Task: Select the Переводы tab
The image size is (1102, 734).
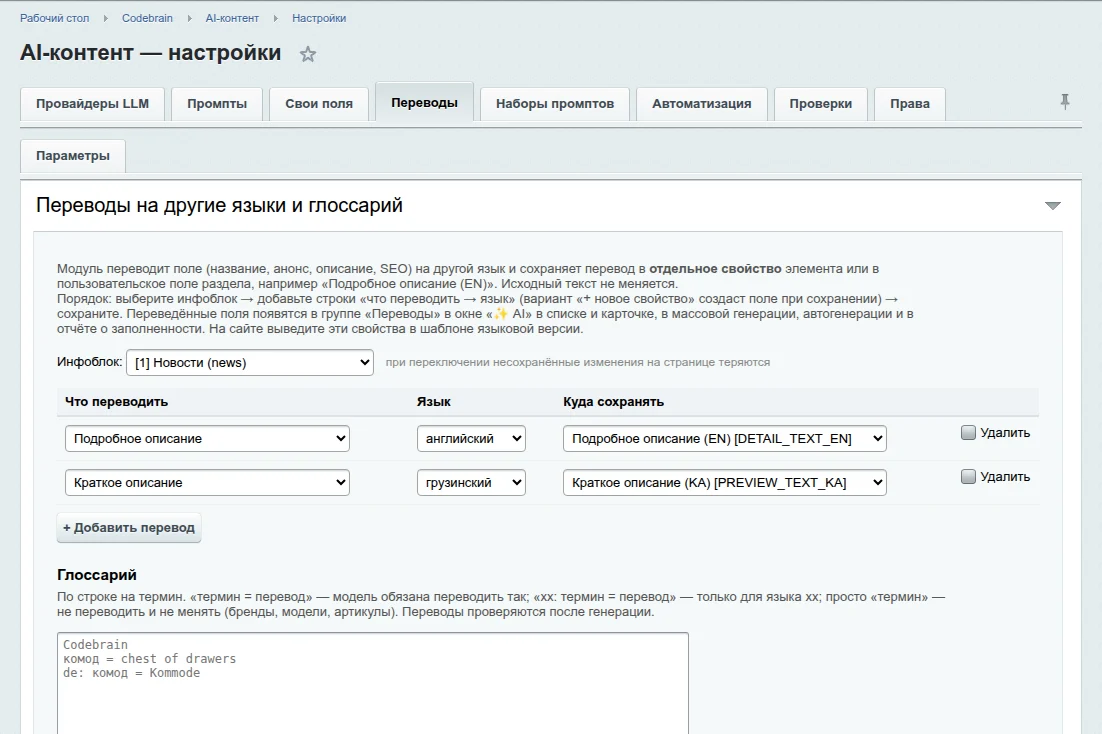Action: click(x=424, y=103)
